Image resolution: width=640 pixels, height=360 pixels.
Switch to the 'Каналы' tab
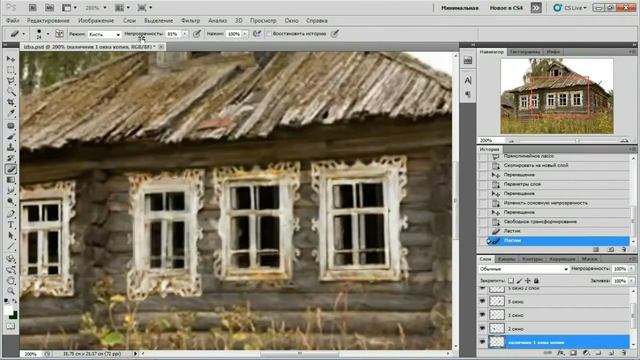click(506, 259)
